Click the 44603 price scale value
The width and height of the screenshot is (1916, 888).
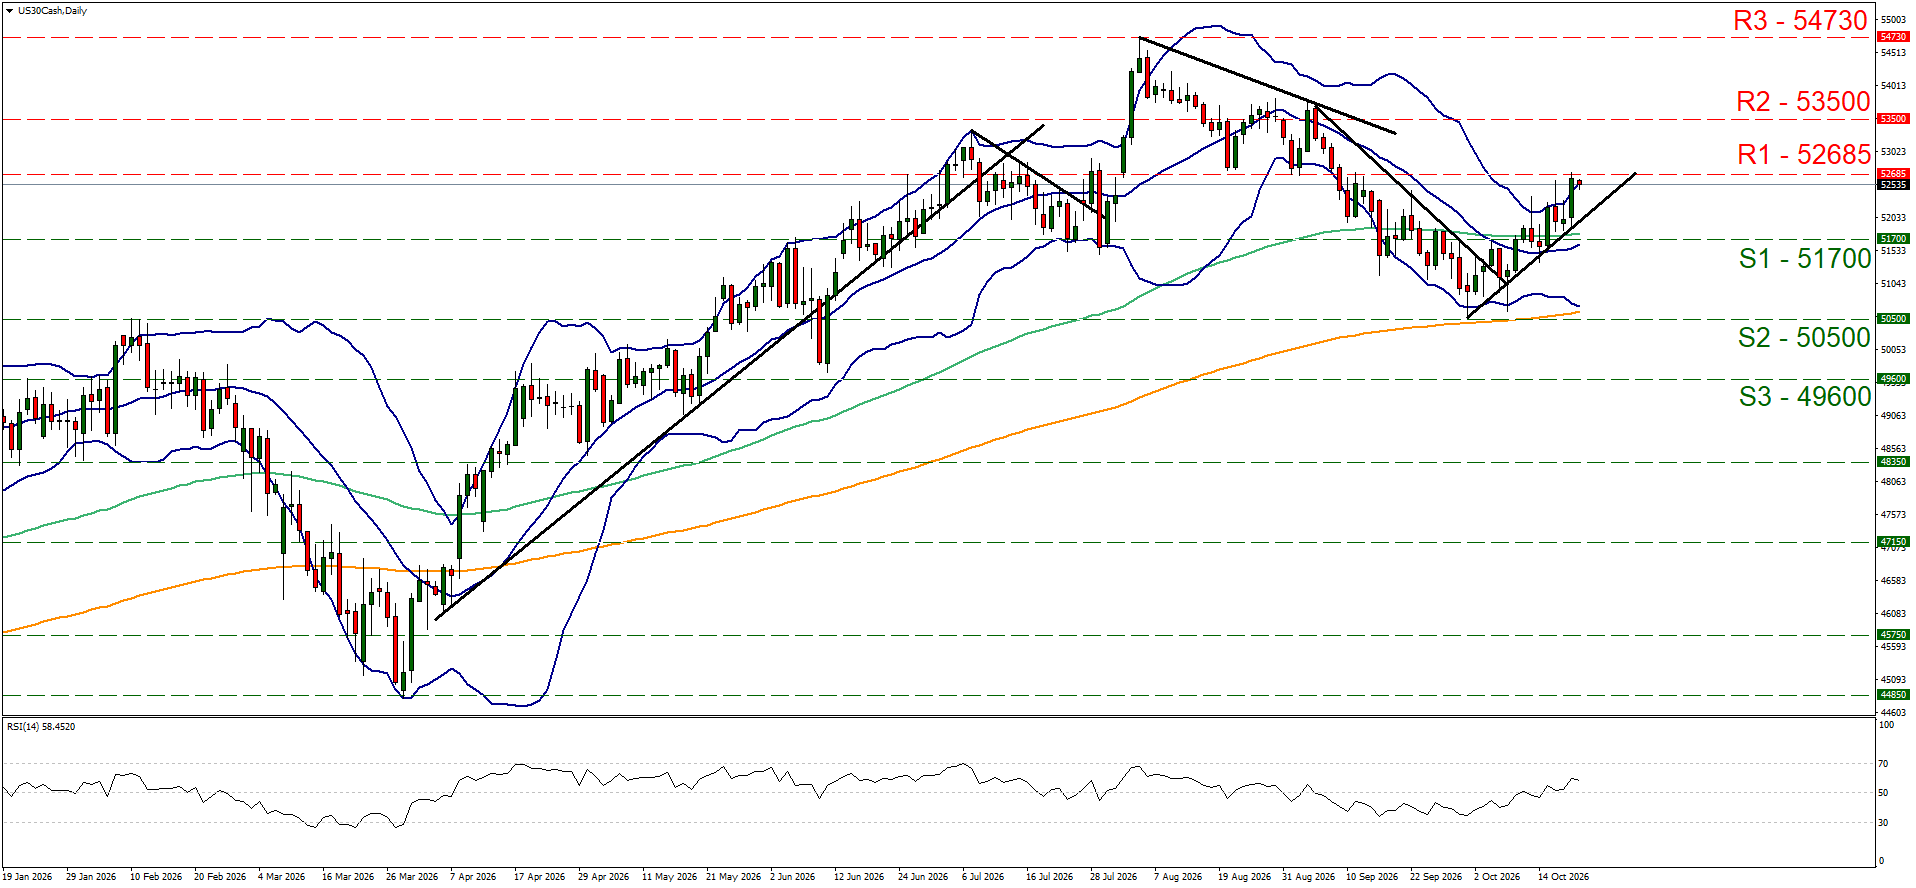[1893, 712]
